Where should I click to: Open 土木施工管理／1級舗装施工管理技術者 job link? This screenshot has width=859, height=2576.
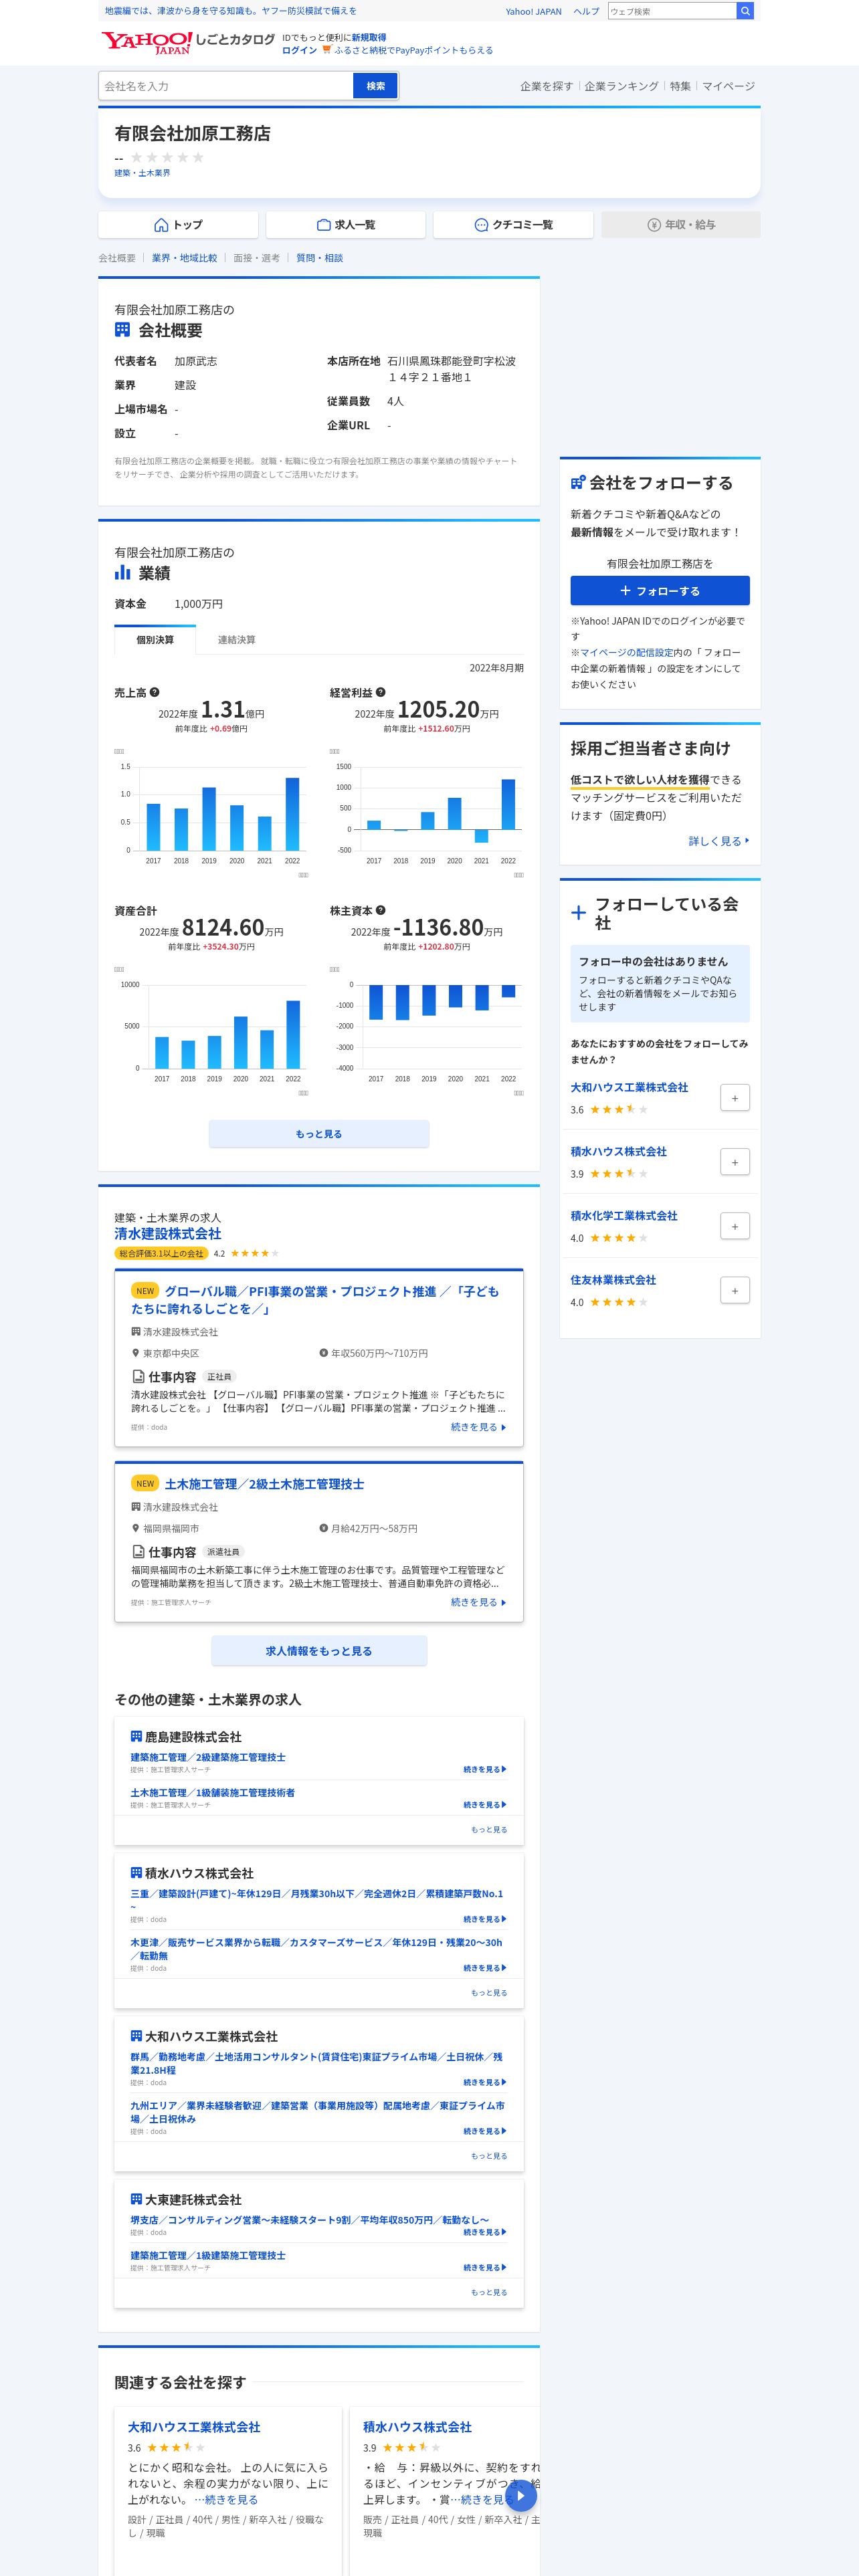tap(212, 1792)
